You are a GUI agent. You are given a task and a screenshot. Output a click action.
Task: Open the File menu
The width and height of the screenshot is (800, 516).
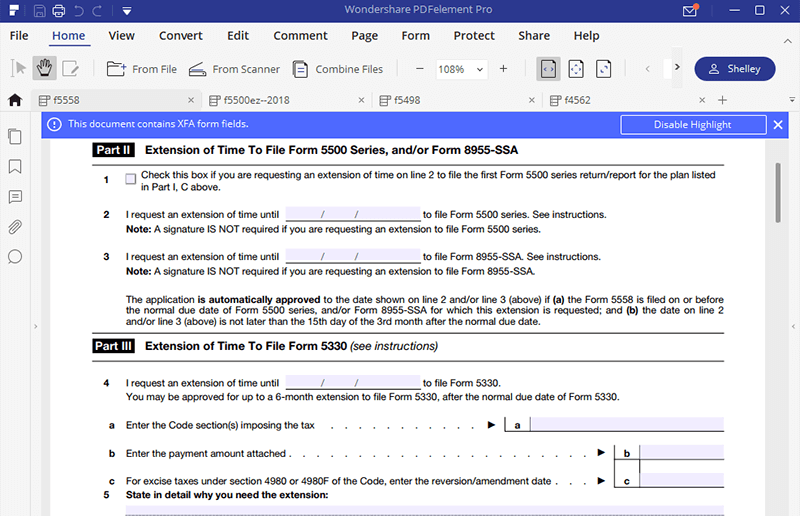[19, 36]
